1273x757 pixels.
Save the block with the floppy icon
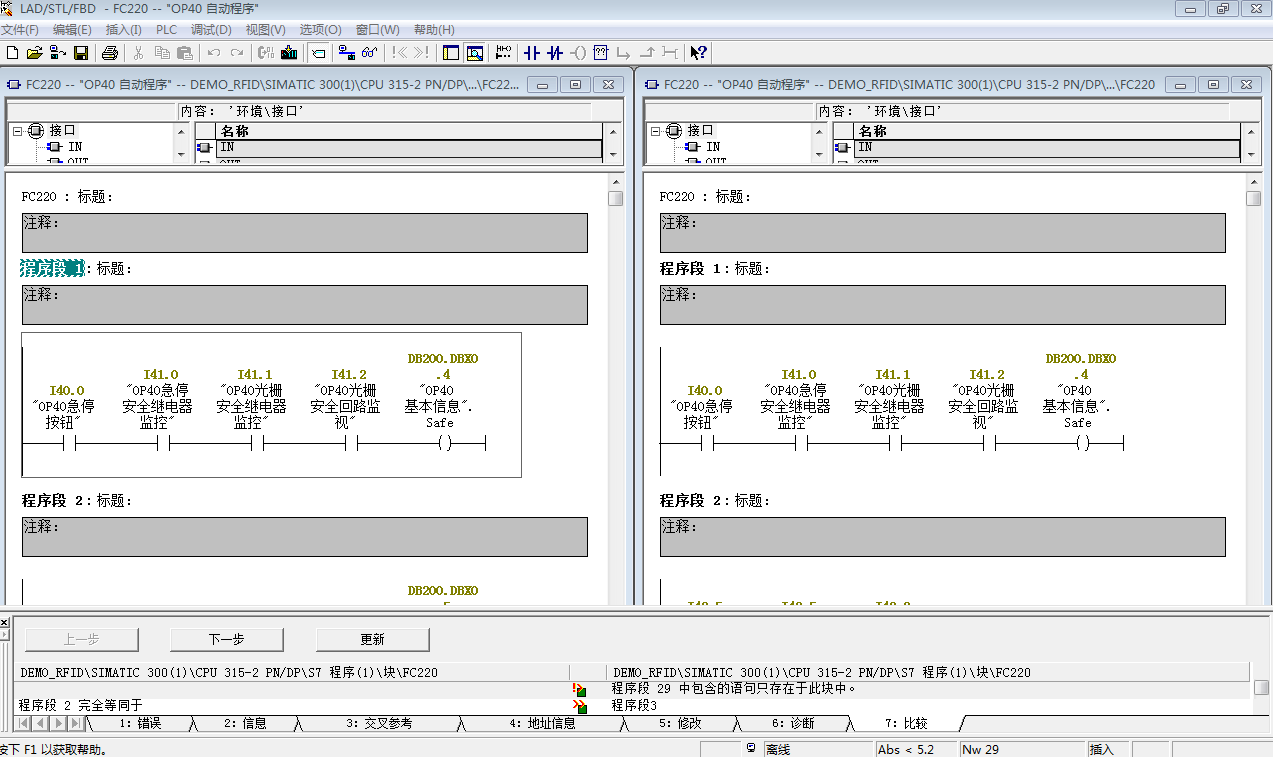click(x=81, y=52)
